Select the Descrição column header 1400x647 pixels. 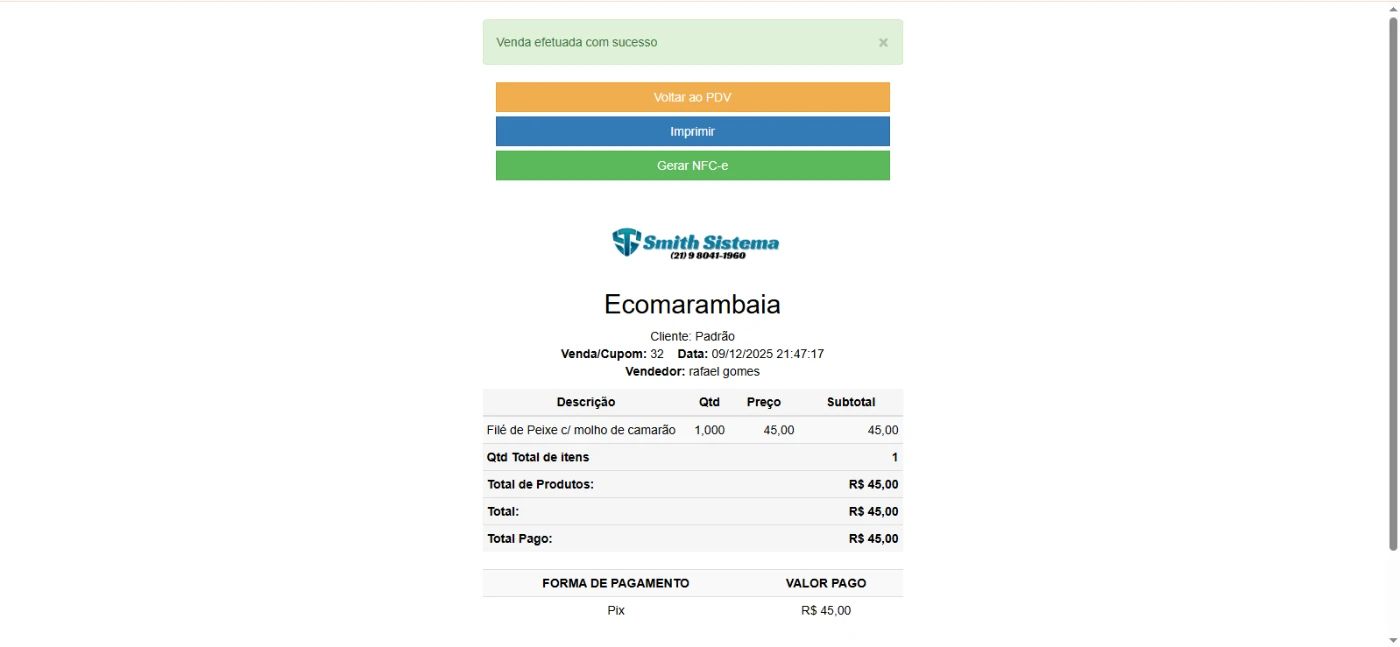pyautogui.click(x=586, y=402)
